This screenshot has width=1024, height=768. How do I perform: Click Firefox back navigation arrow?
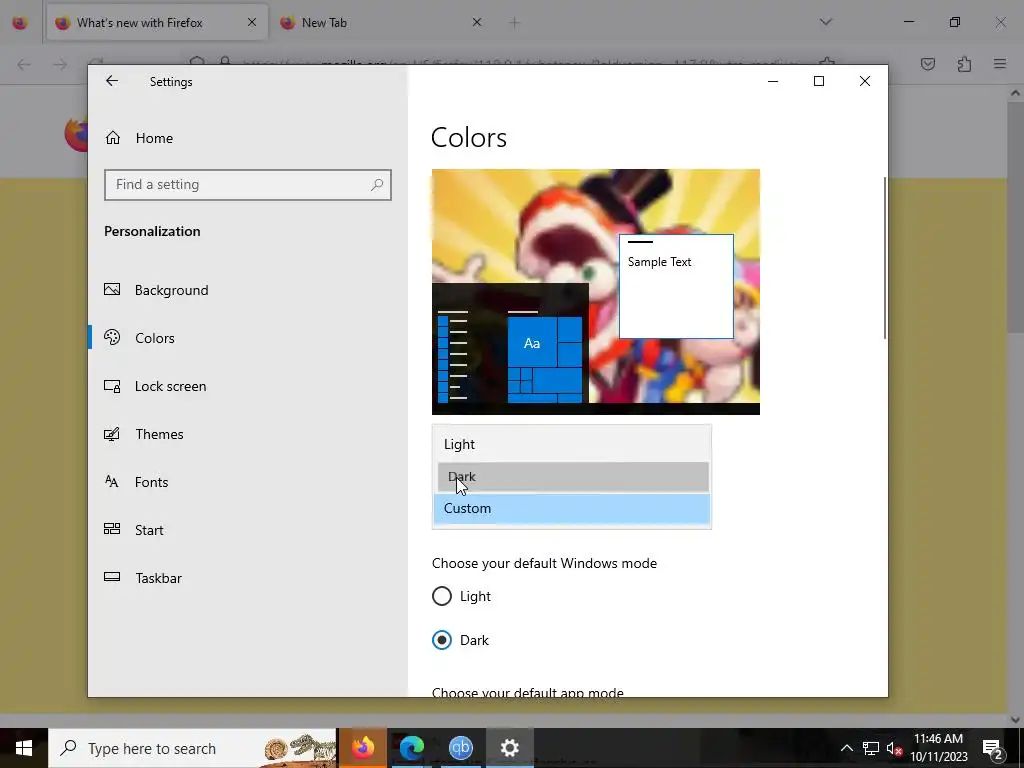pyautogui.click(x=24, y=64)
